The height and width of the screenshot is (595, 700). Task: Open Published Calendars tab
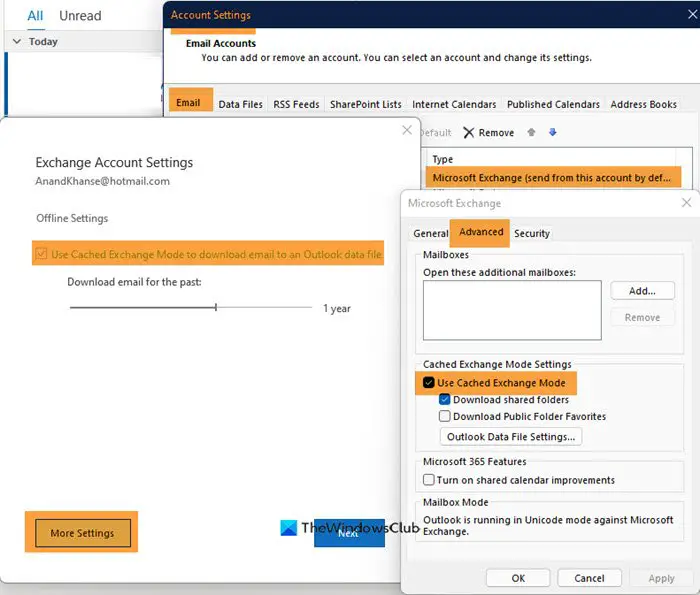(x=553, y=104)
